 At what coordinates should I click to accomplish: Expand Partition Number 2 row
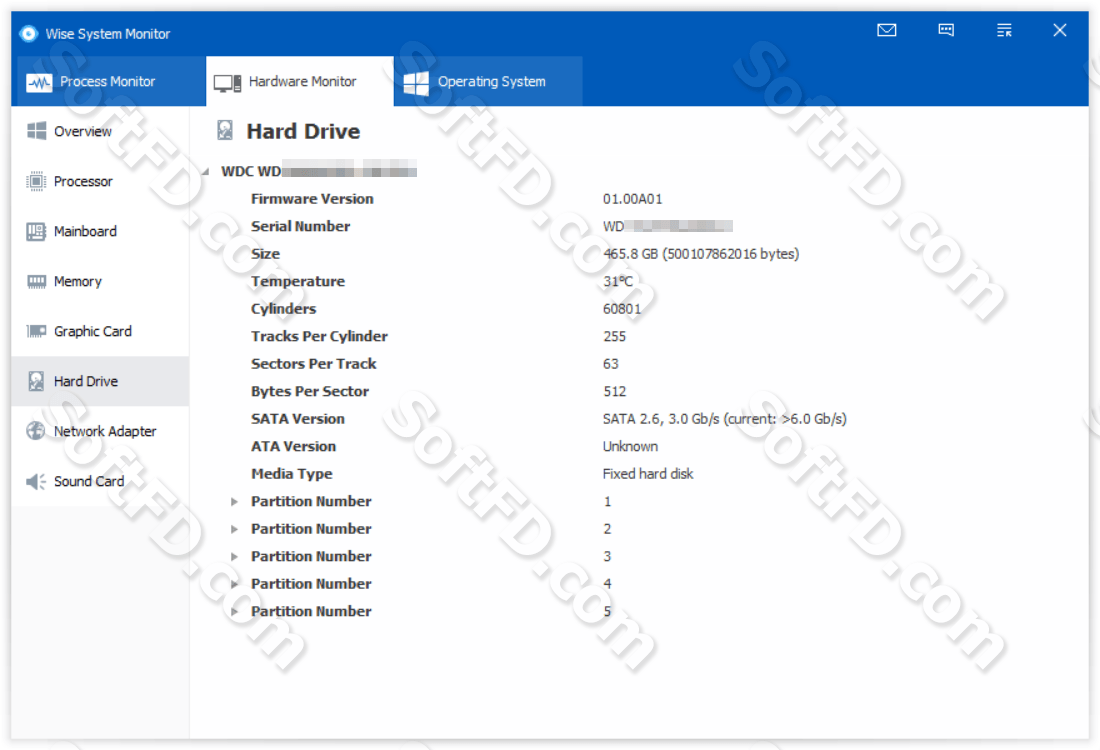pos(234,529)
